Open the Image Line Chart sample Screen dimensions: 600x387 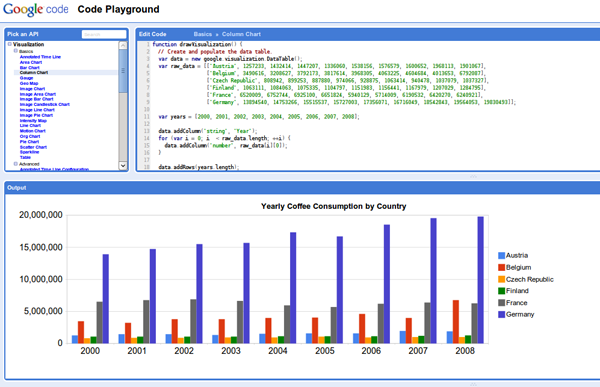coord(38,109)
